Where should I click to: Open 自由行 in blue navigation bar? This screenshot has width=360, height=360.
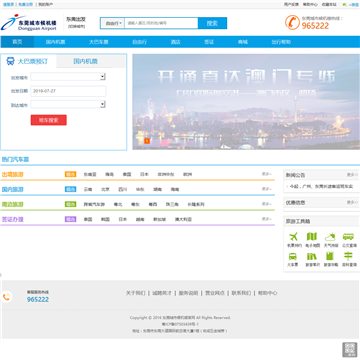click(x=139, y=42)
